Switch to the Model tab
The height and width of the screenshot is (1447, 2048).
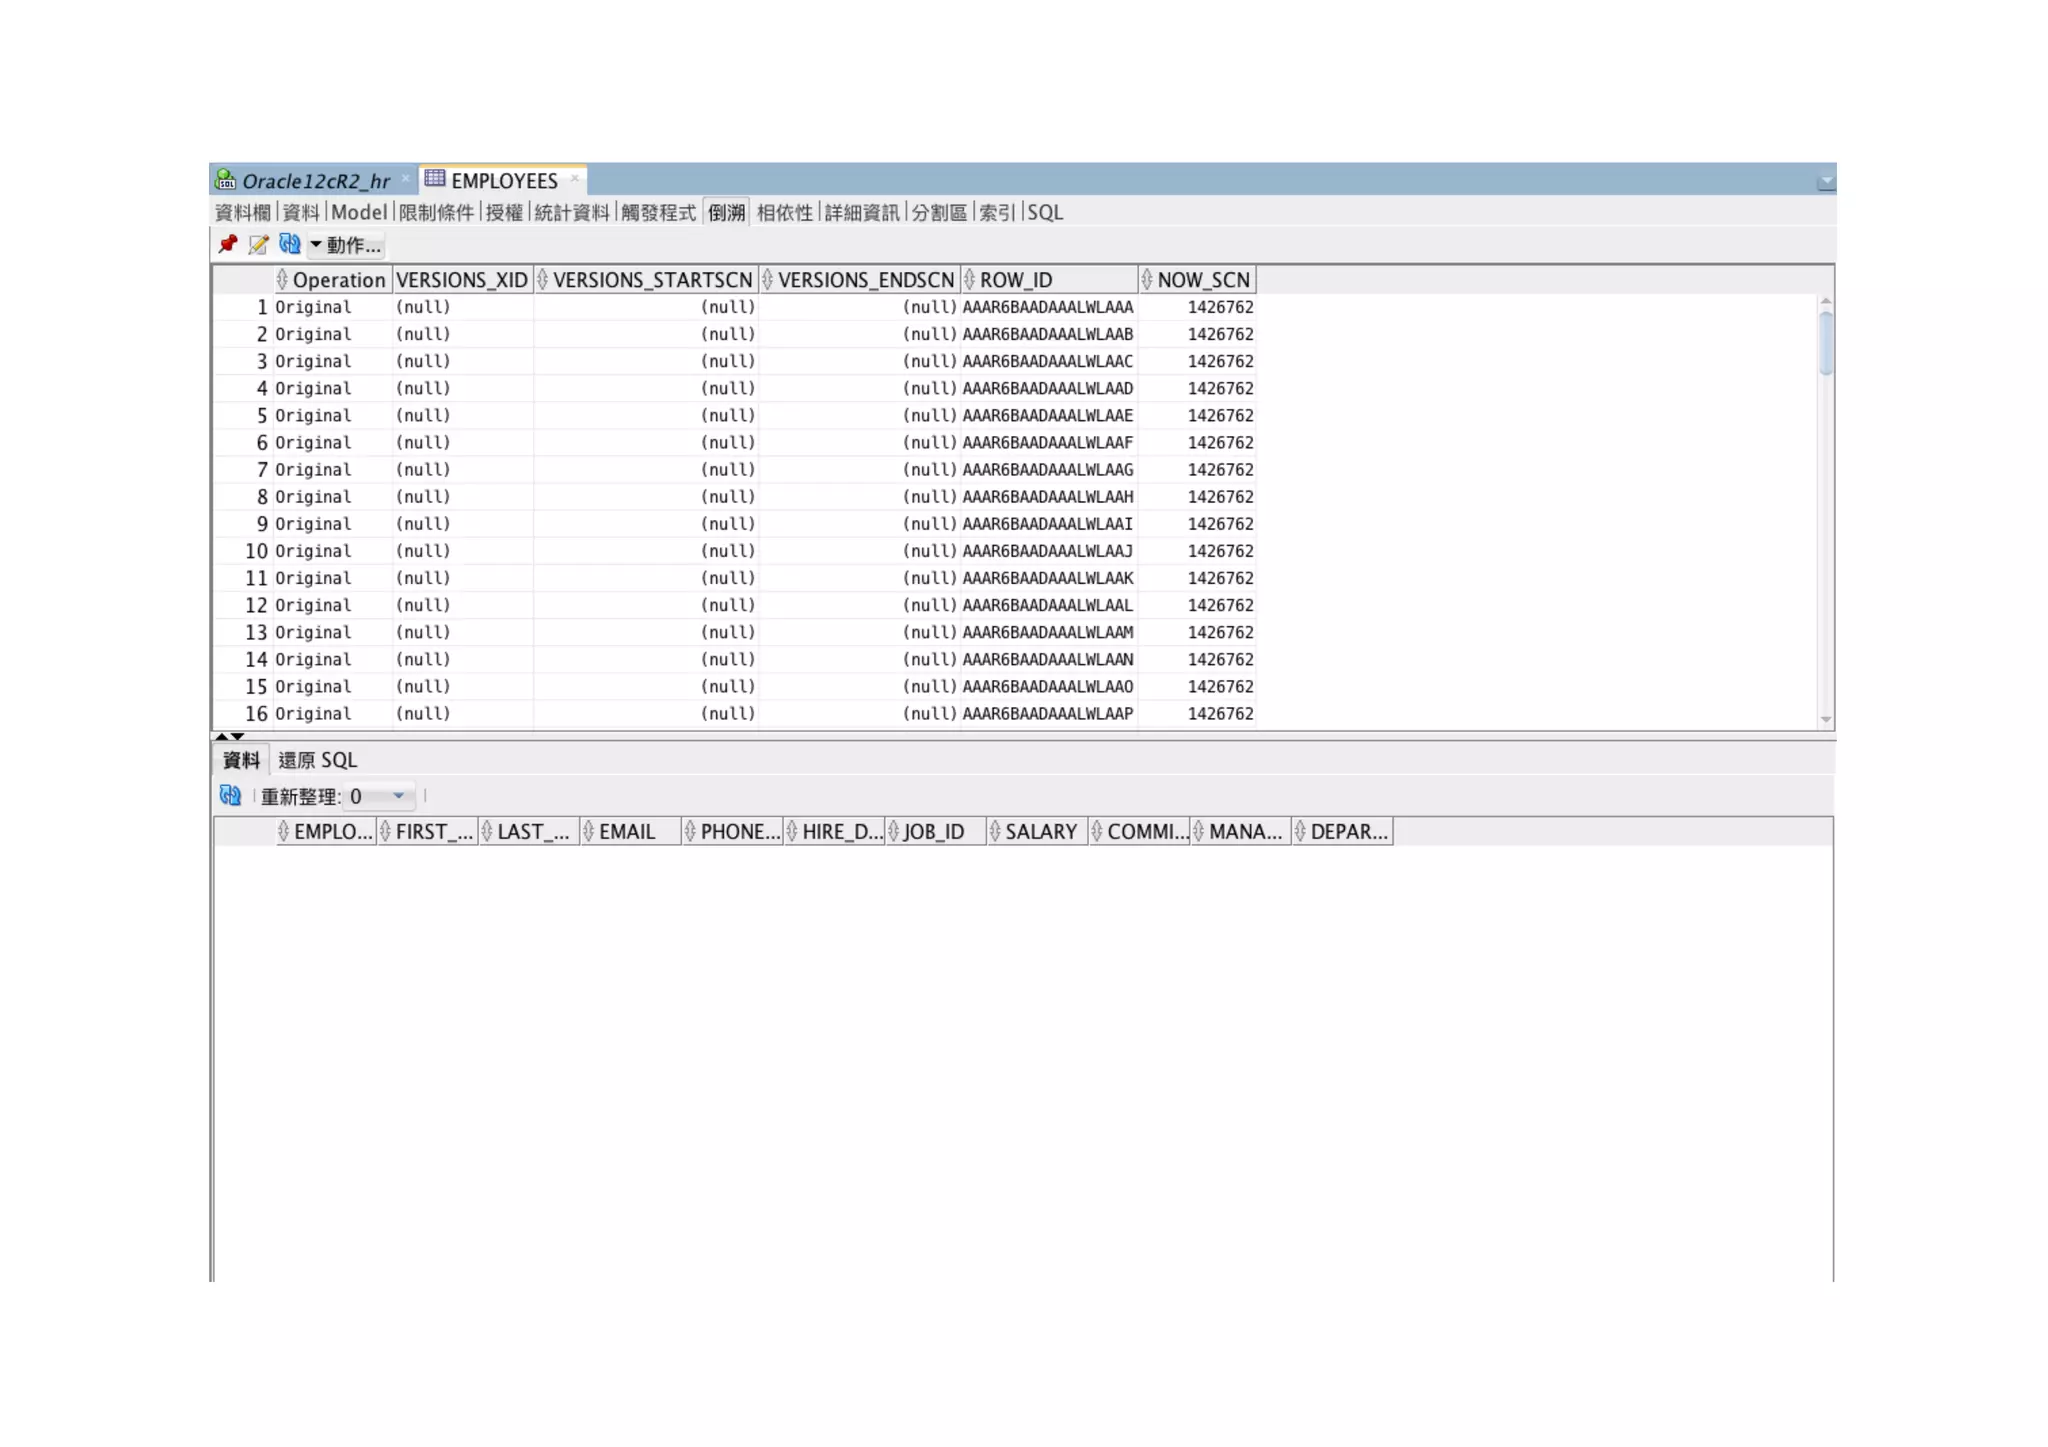[359, 212]
